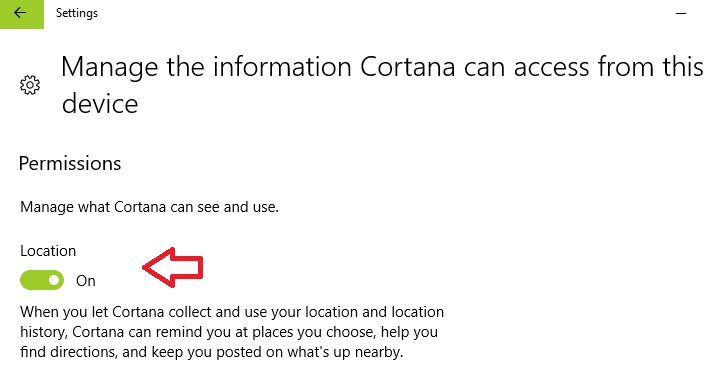
Task: Click the Location setting label
Action: point(48,251)
